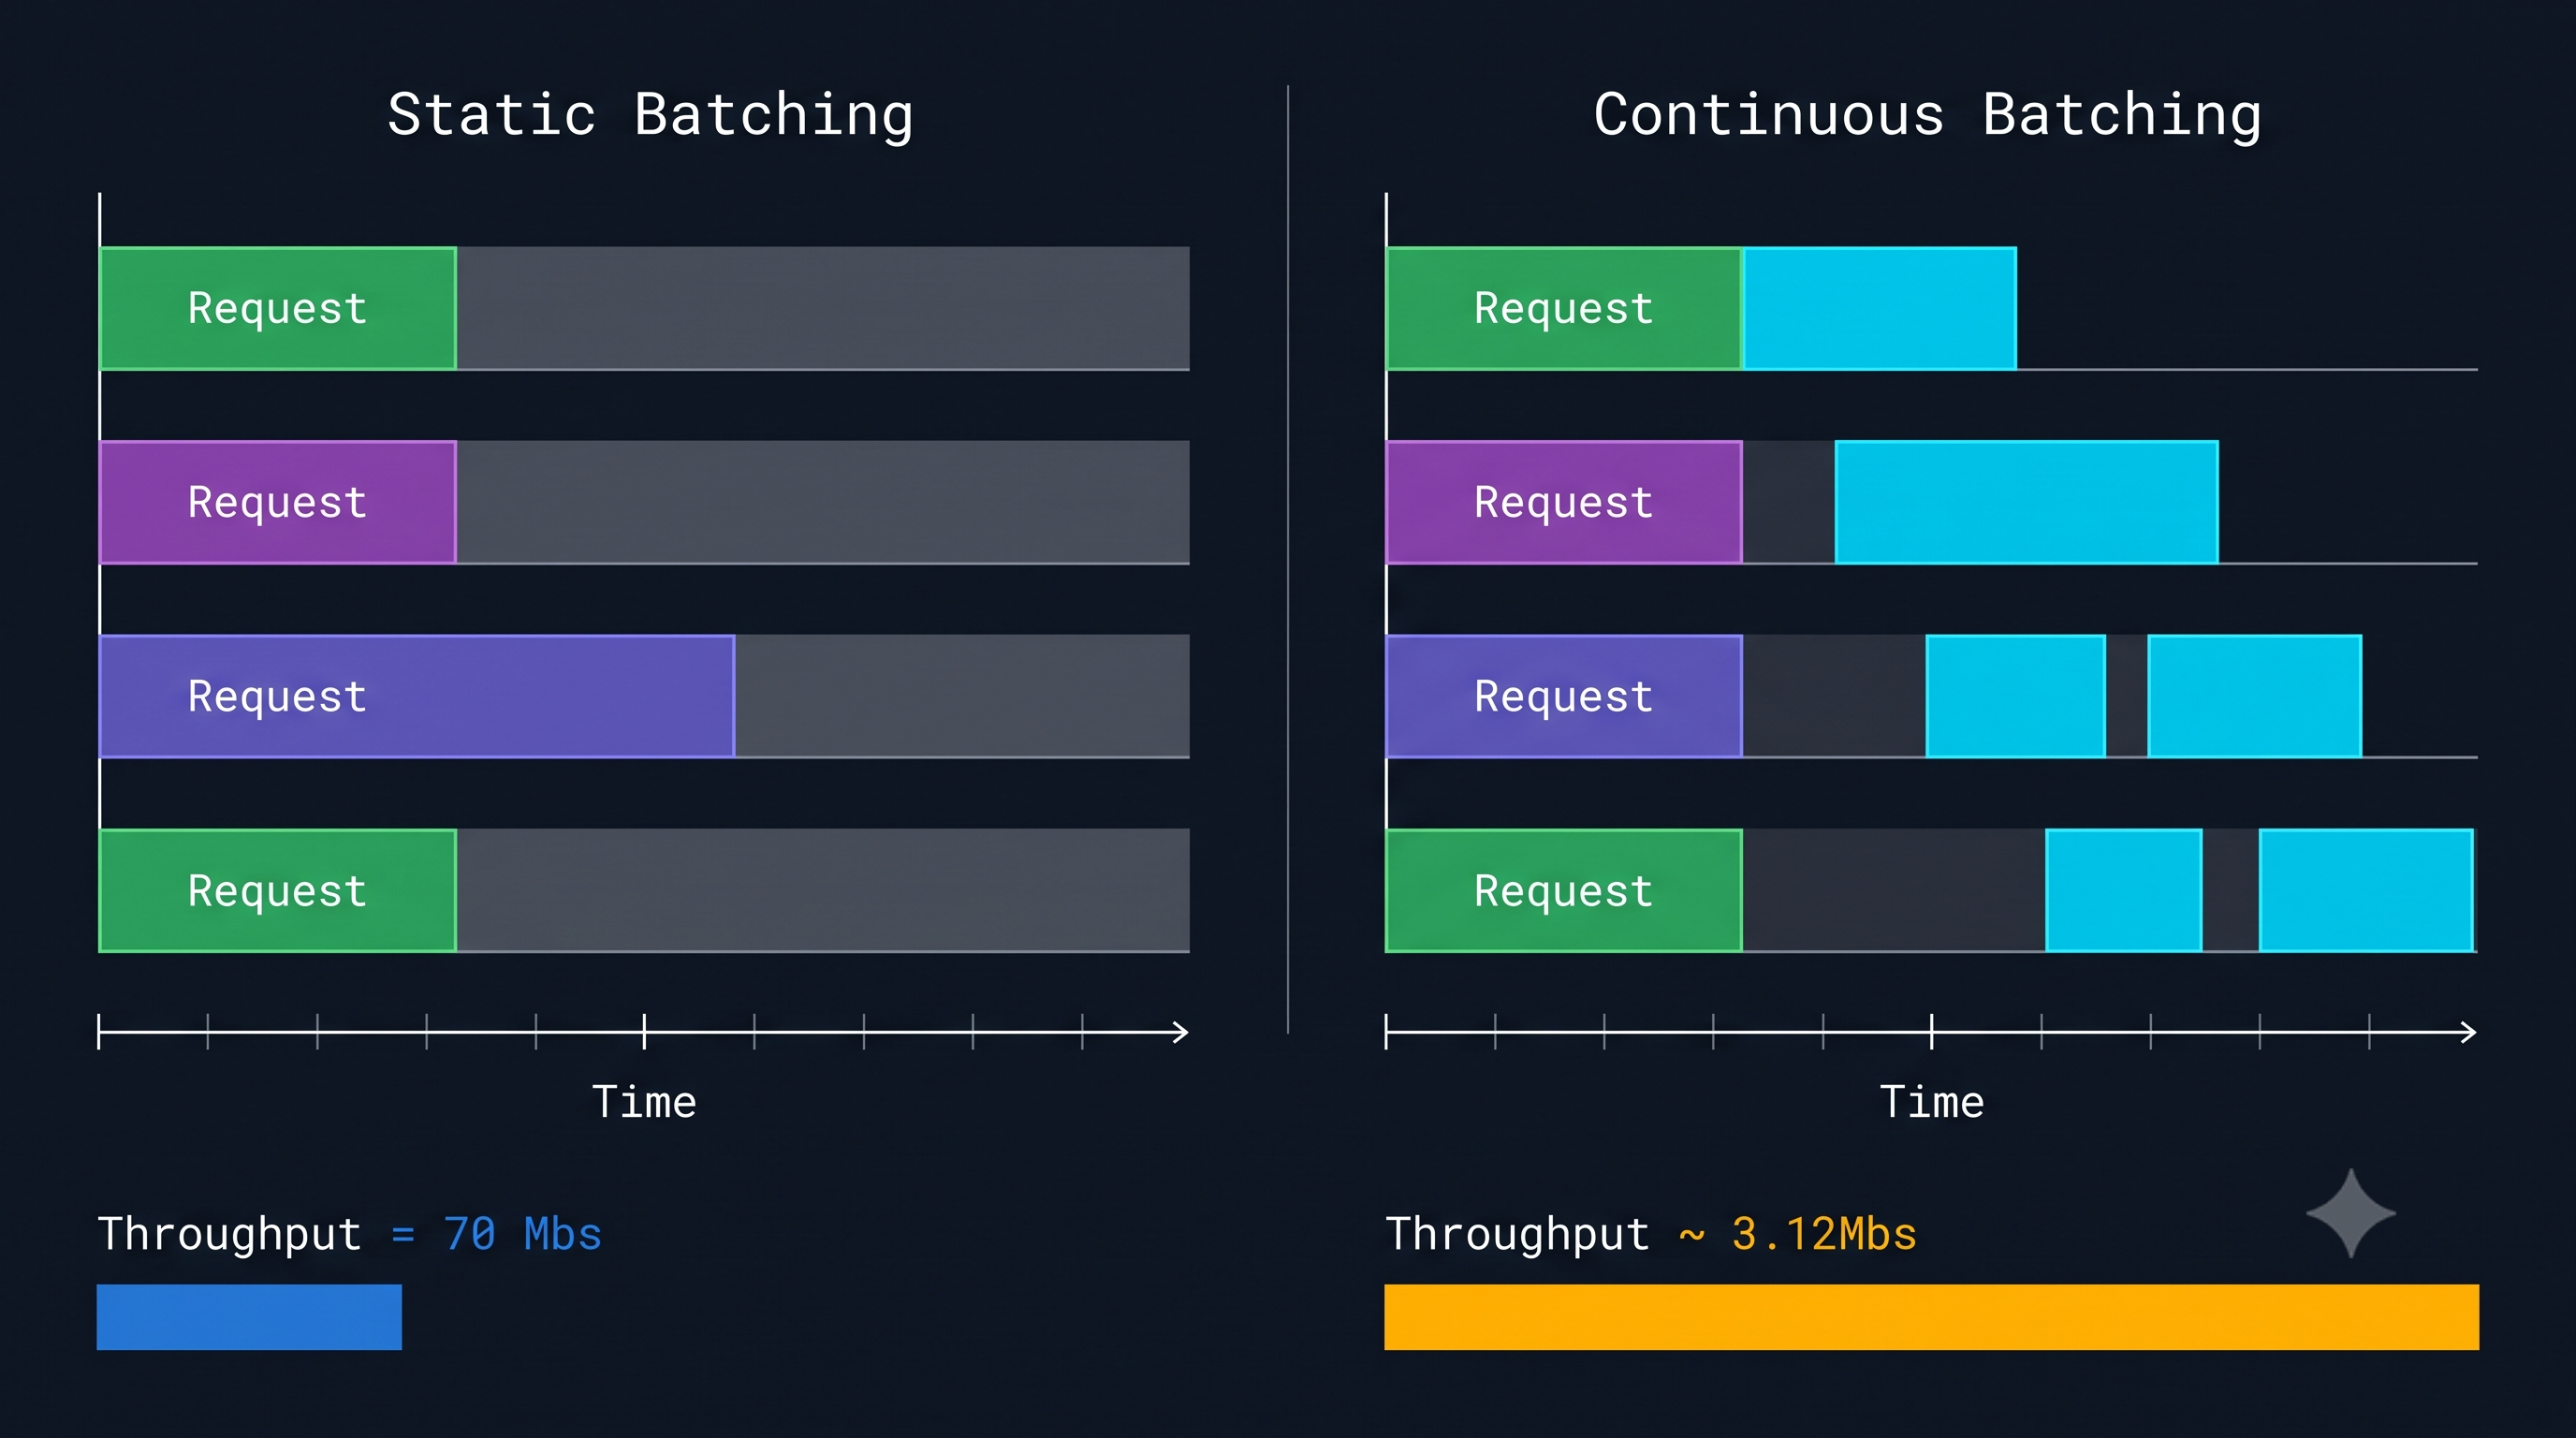Click the 3.12Mbs throughput value
This screenshot has width=2576, height=1438.
coord(1824,1234)
